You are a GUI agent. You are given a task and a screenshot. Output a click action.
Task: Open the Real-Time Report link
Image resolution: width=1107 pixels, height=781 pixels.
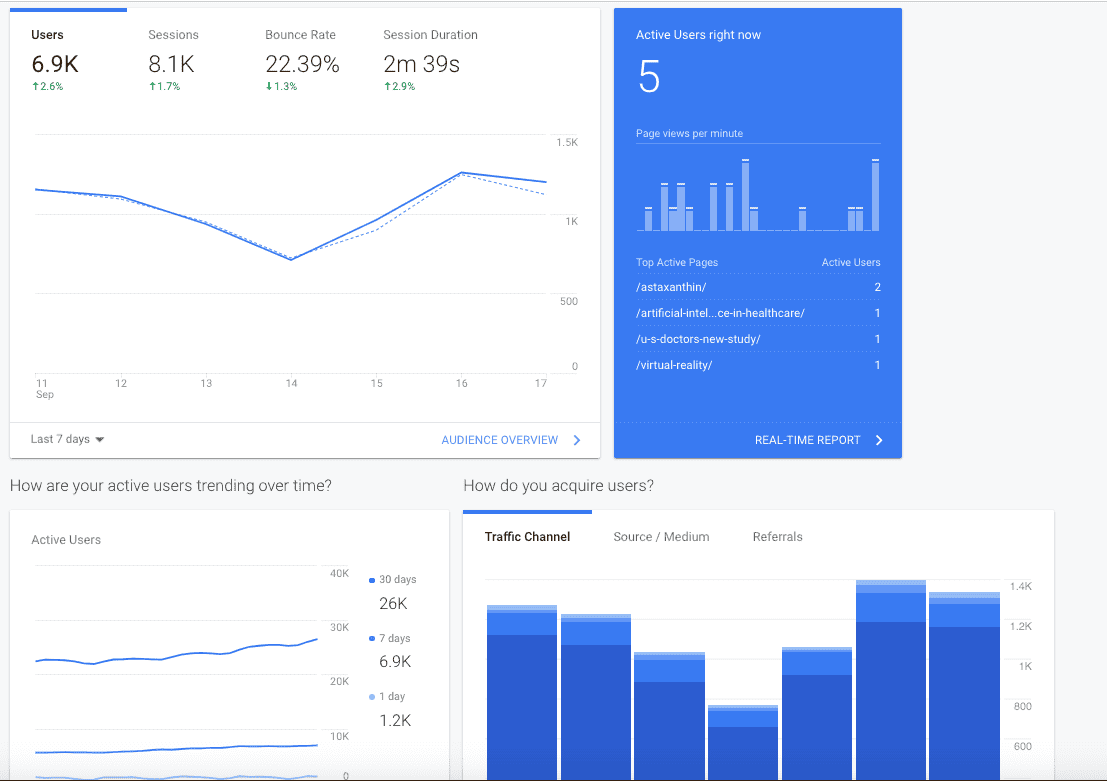tap(807, 440)
